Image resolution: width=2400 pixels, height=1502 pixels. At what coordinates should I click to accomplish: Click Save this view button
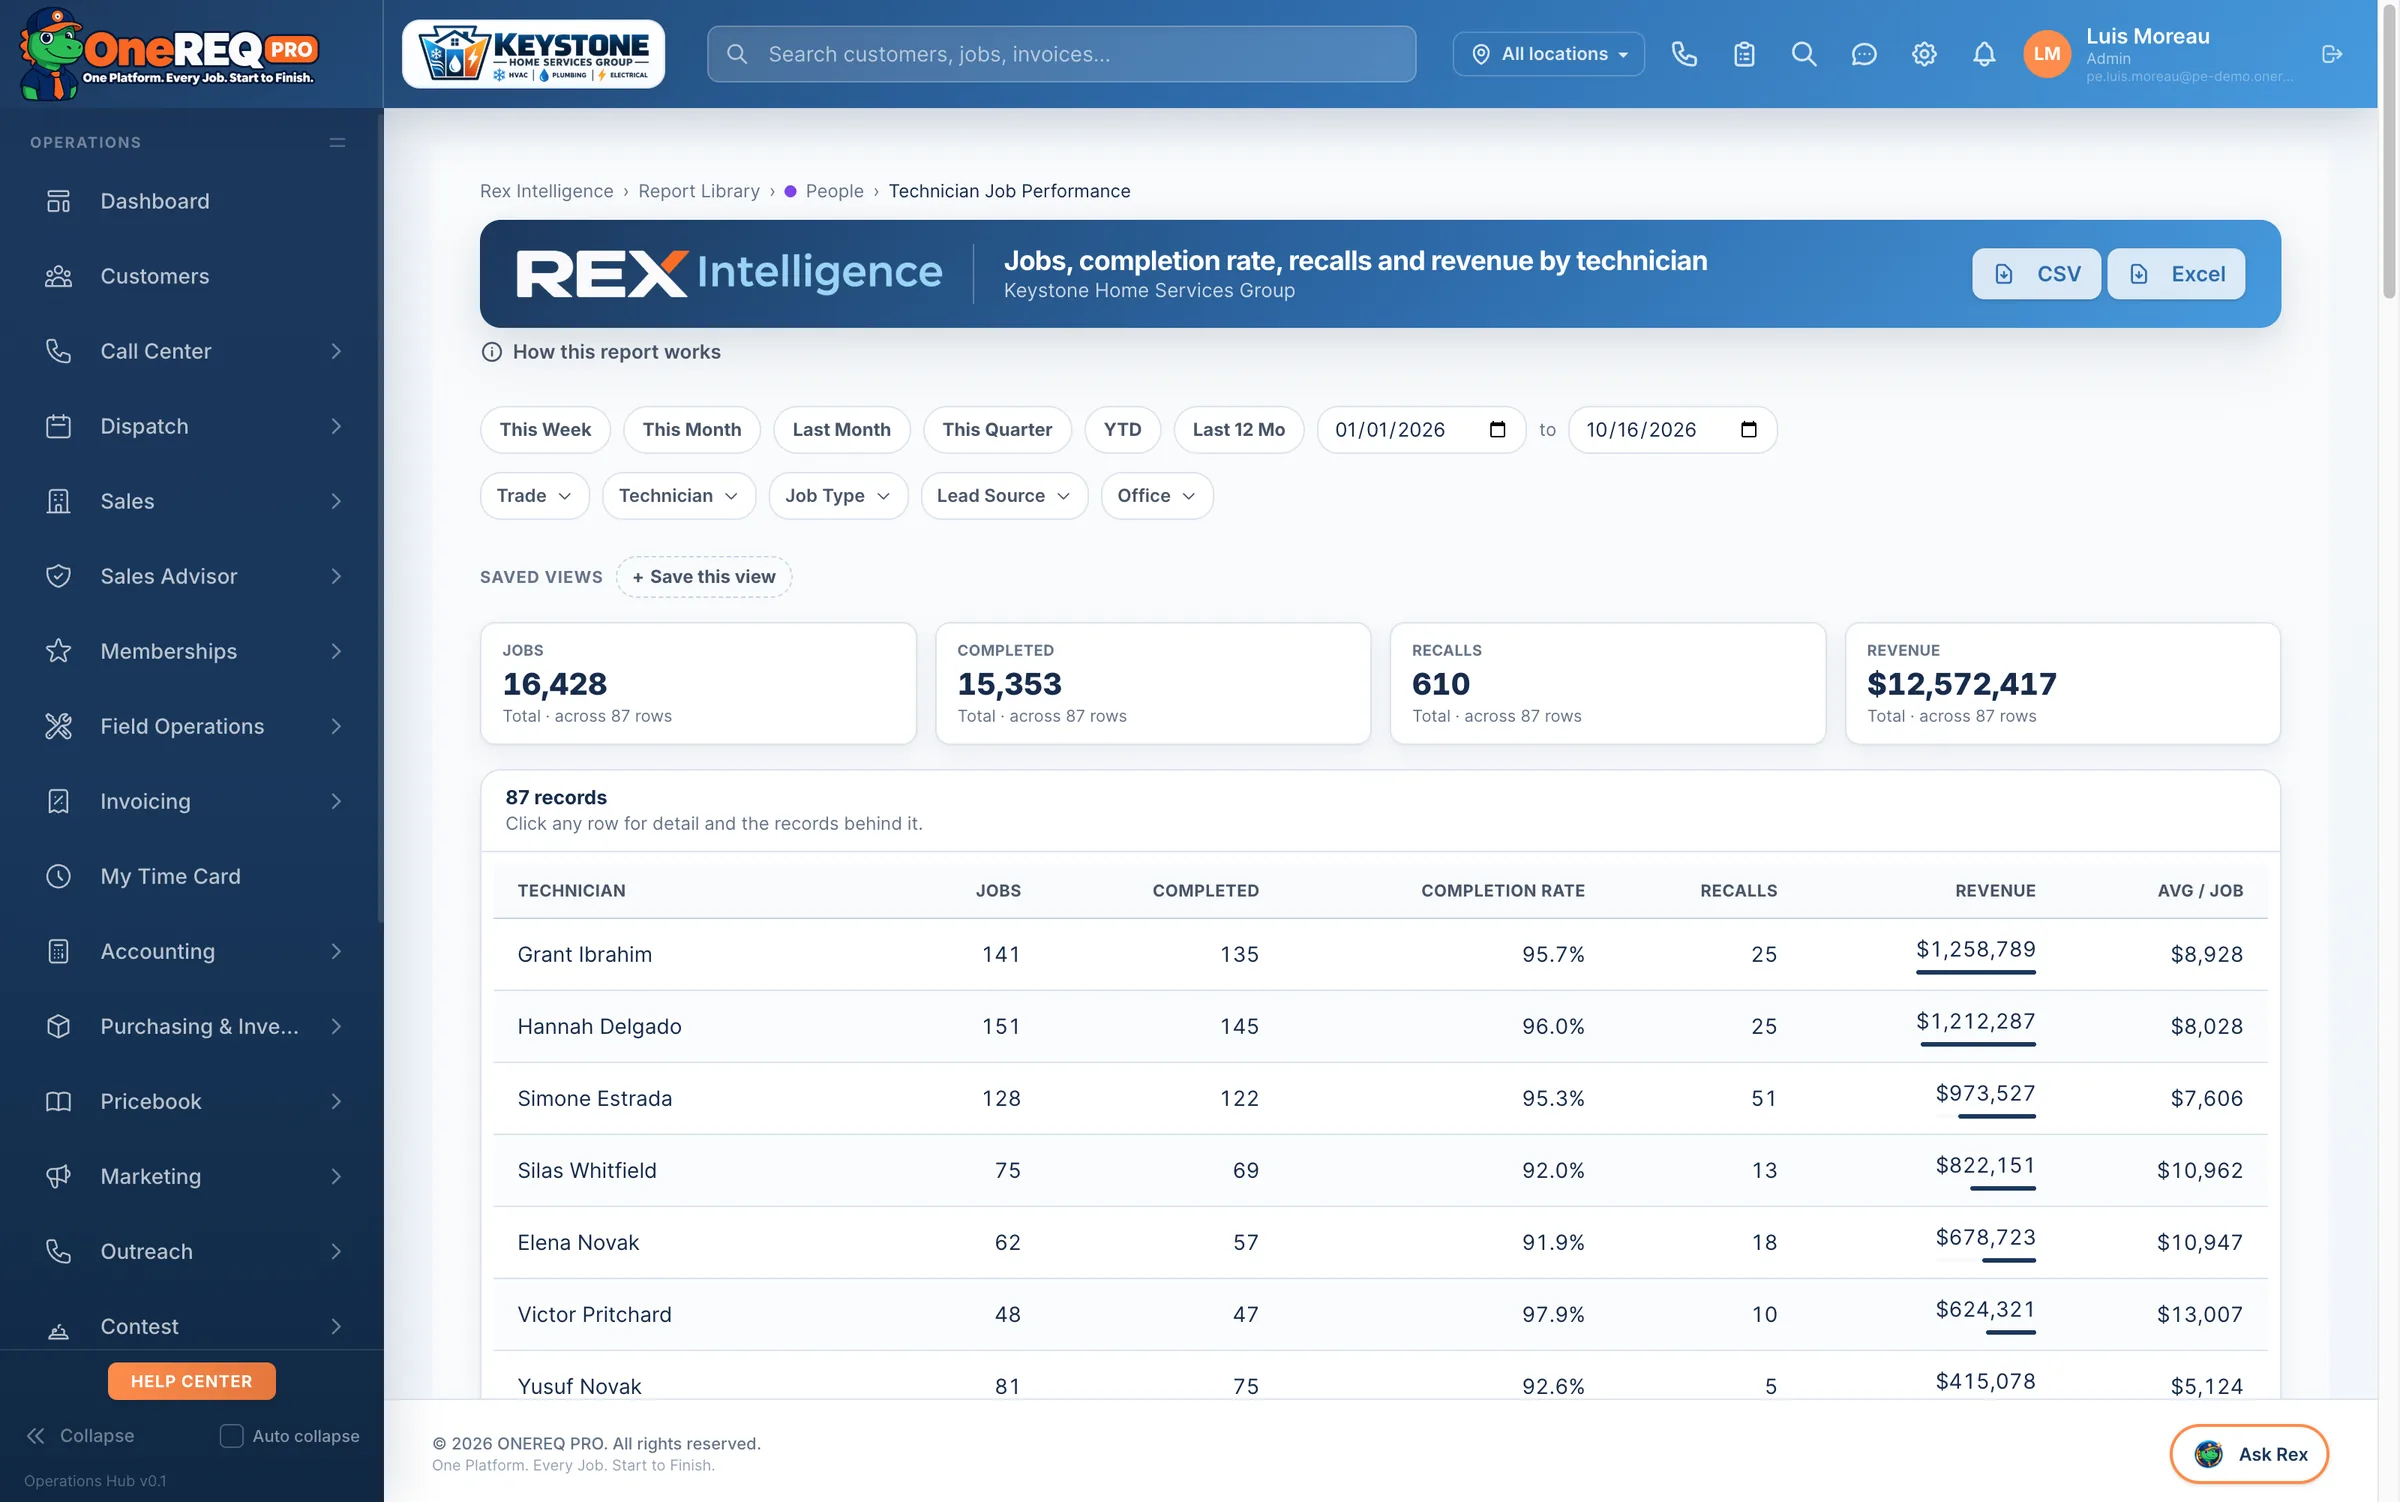[704, 577]
